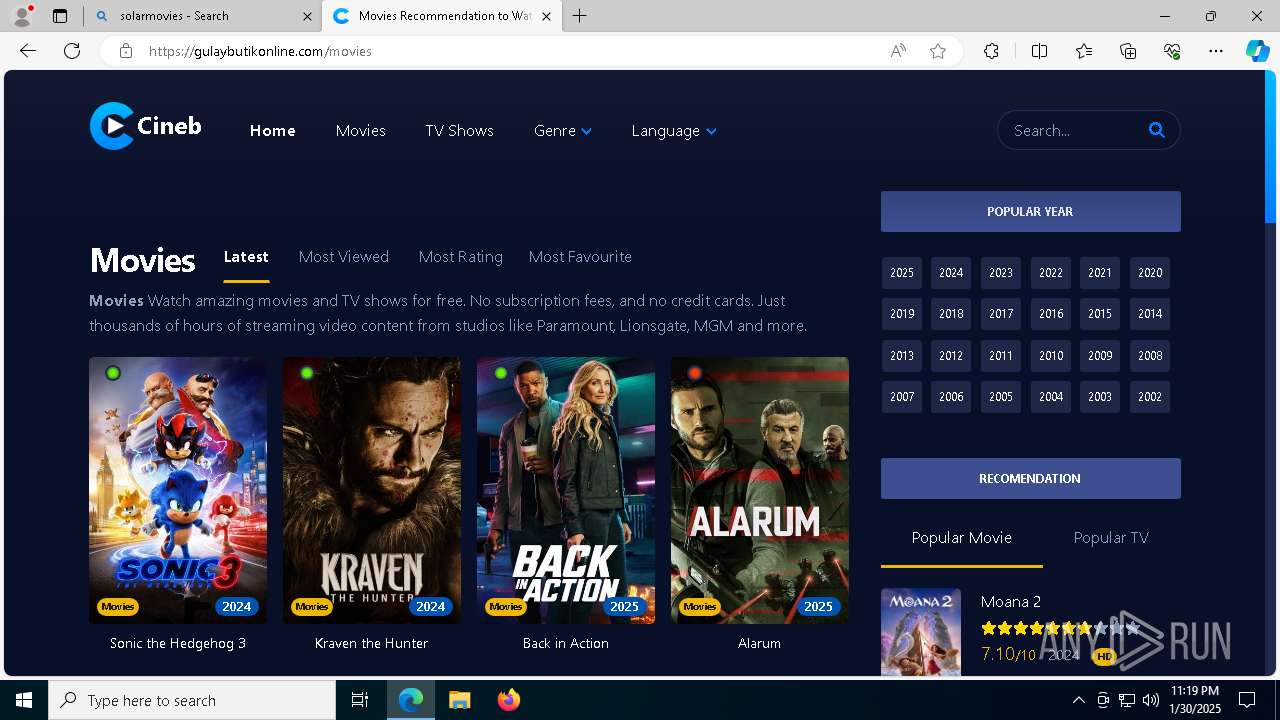Expand the Genre dropdown
Viewport: 1280px width, 720px height.
pos(563,131)
